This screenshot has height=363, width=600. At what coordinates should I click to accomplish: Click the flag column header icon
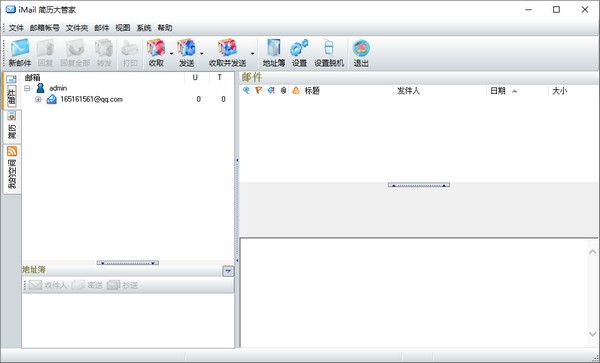[259, 90]
